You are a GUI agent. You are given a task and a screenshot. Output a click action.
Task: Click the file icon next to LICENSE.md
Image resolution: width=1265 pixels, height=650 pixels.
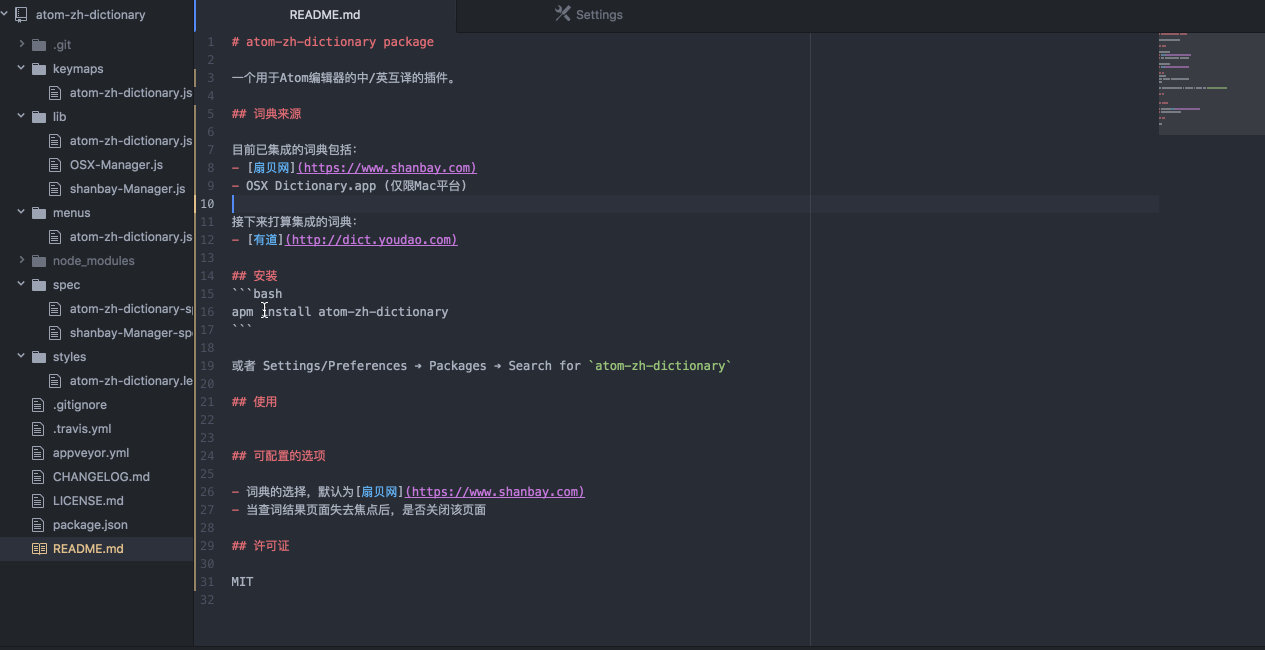pos(39,501)
